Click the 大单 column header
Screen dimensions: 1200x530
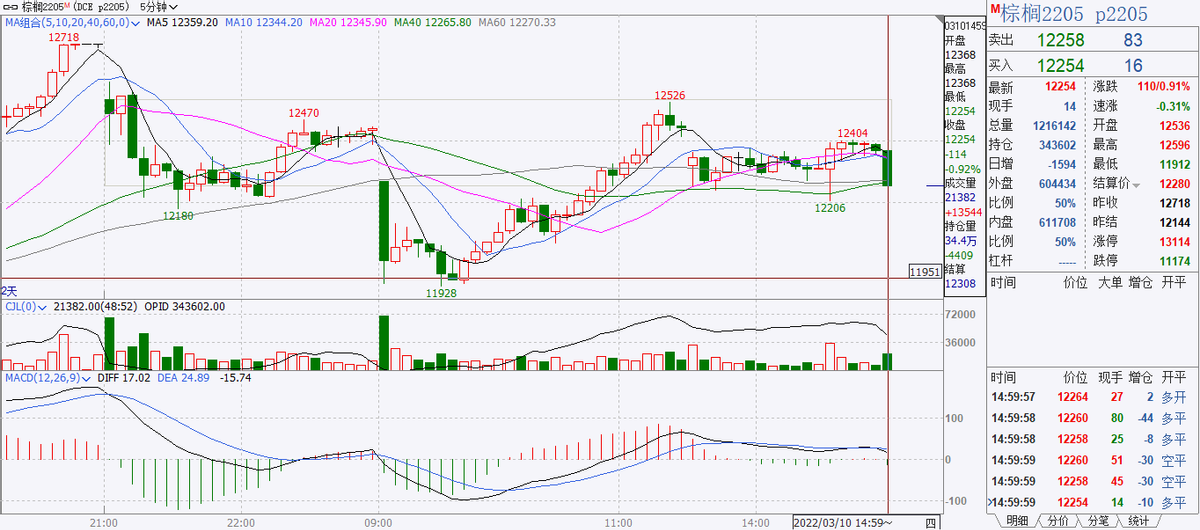(x=1108, y=284)
